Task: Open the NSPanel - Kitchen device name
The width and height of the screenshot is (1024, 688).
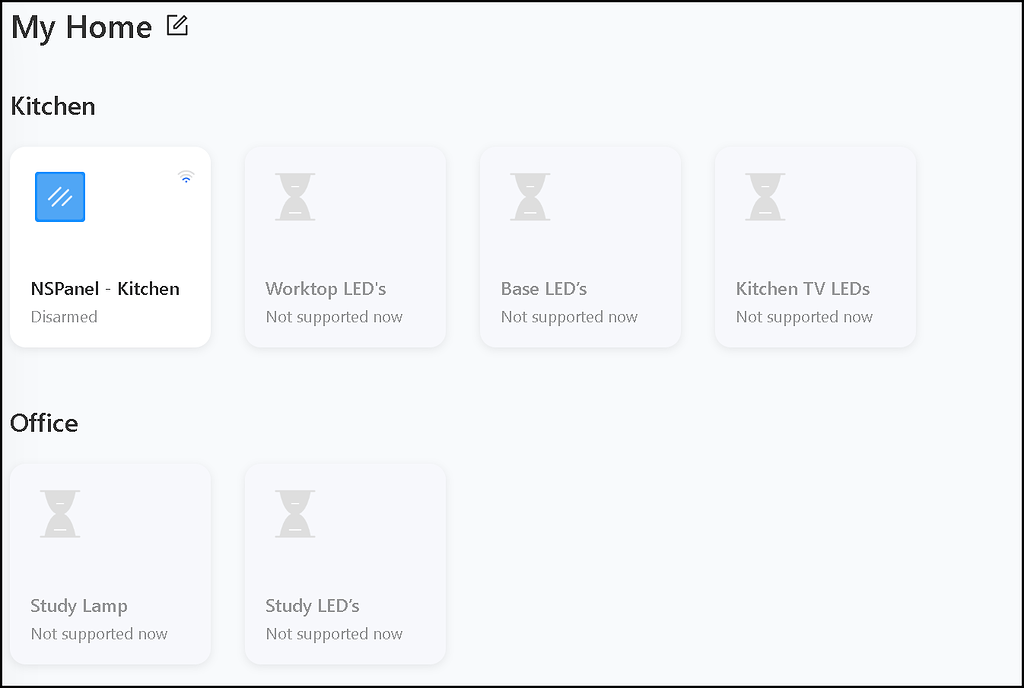Action: pyautogui.click(x=105, y=289)
